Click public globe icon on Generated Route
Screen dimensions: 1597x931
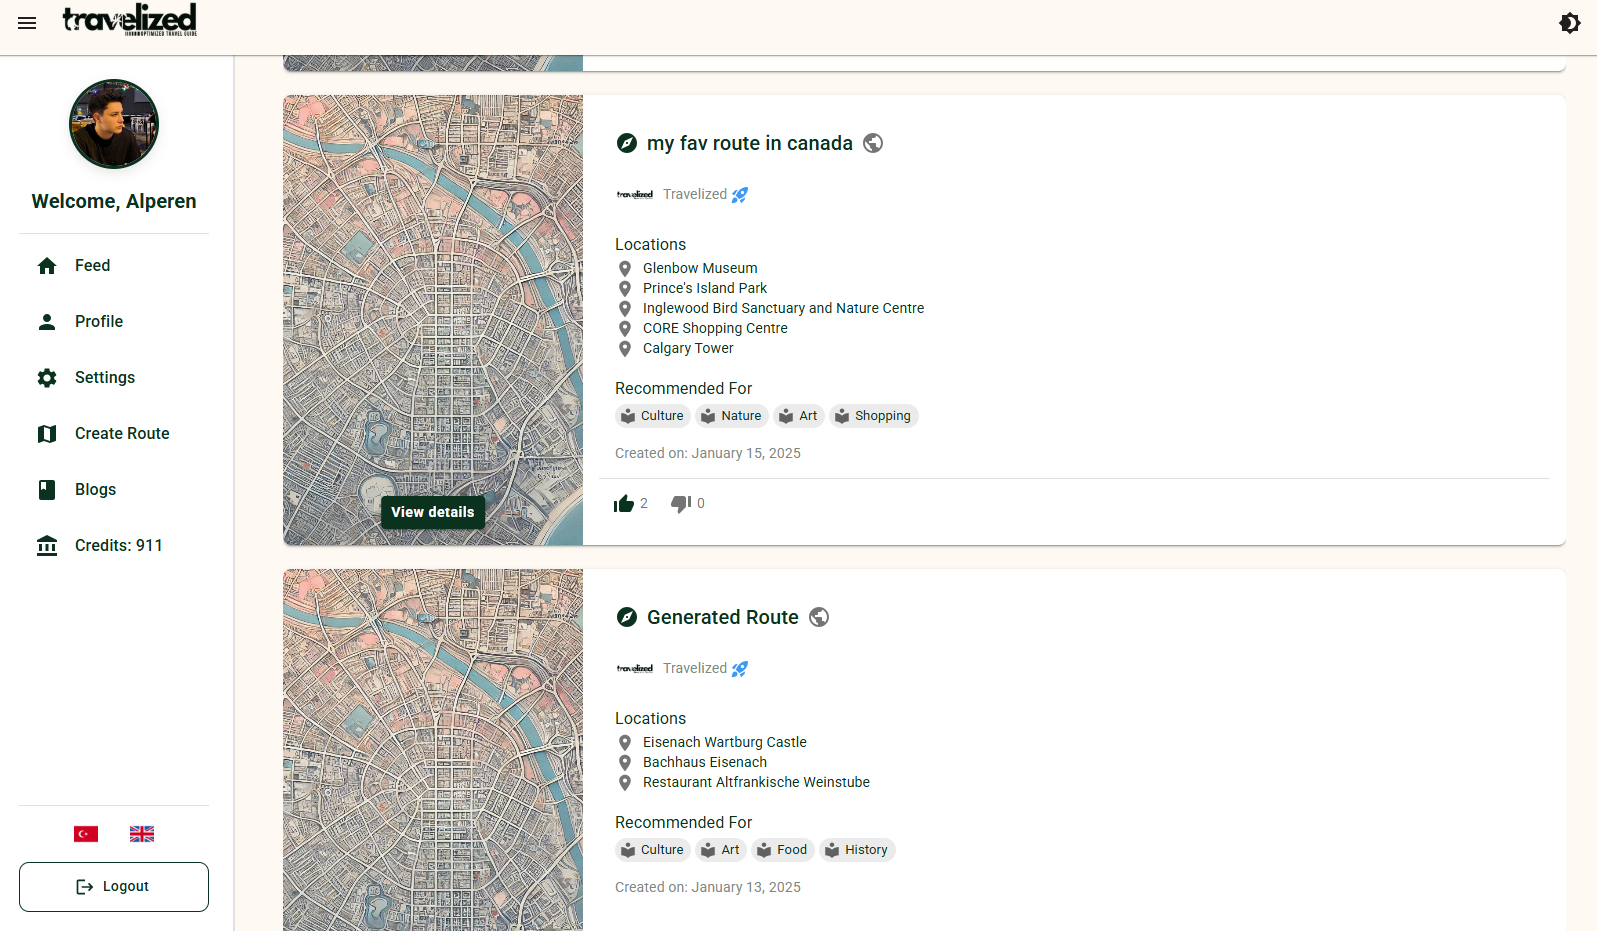coord(819,617)
